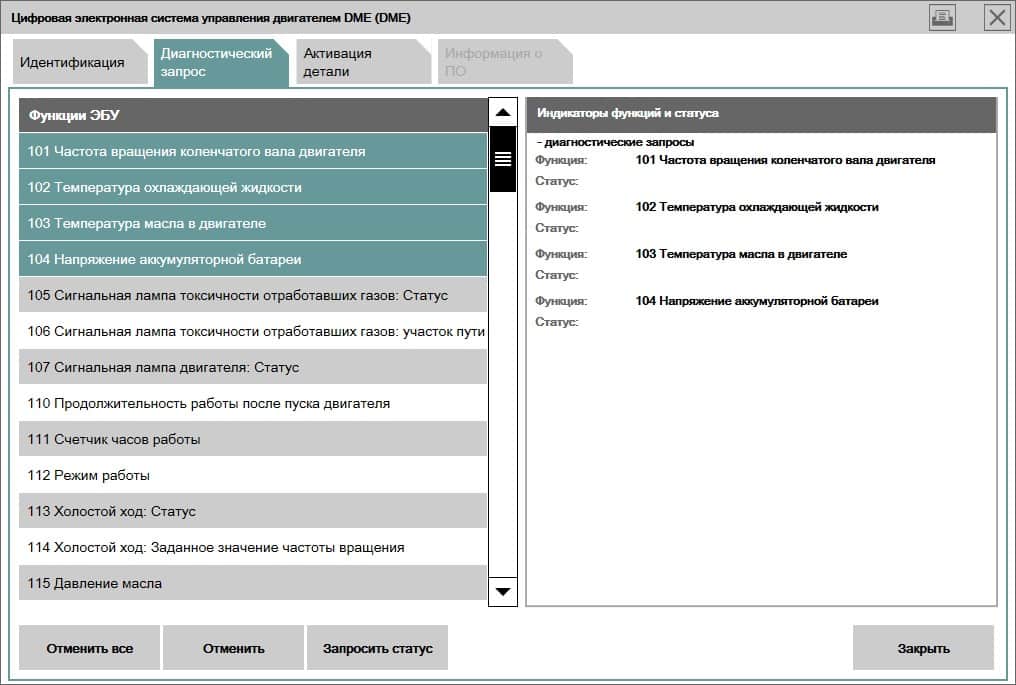The width and height of the screenshot is (1016, 685).
Task: Click status entry 104 Напряжение батареи right panel
Action: [757, 301]
